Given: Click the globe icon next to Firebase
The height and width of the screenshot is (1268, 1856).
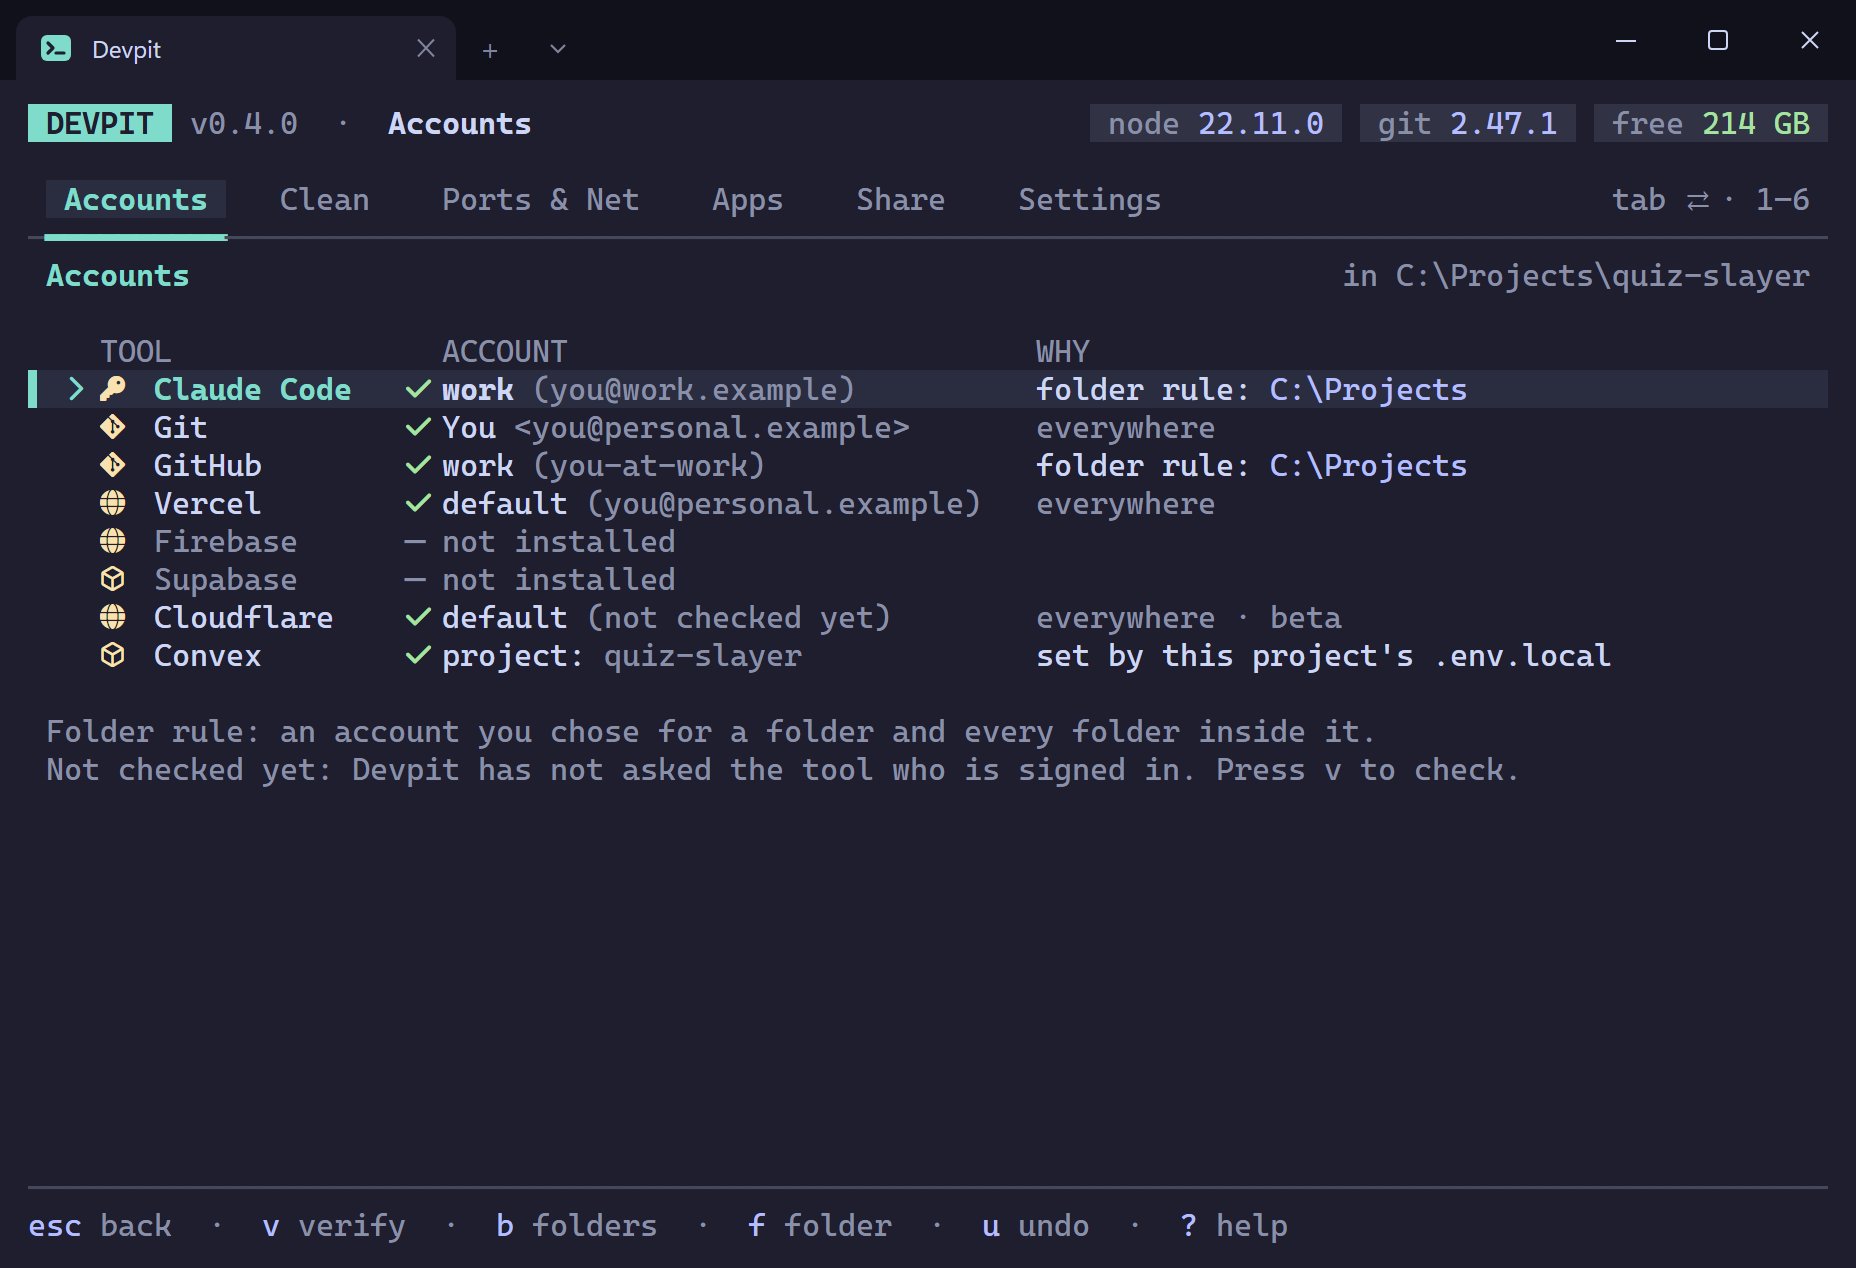Looking at the screenshot, I should [113, 541].
